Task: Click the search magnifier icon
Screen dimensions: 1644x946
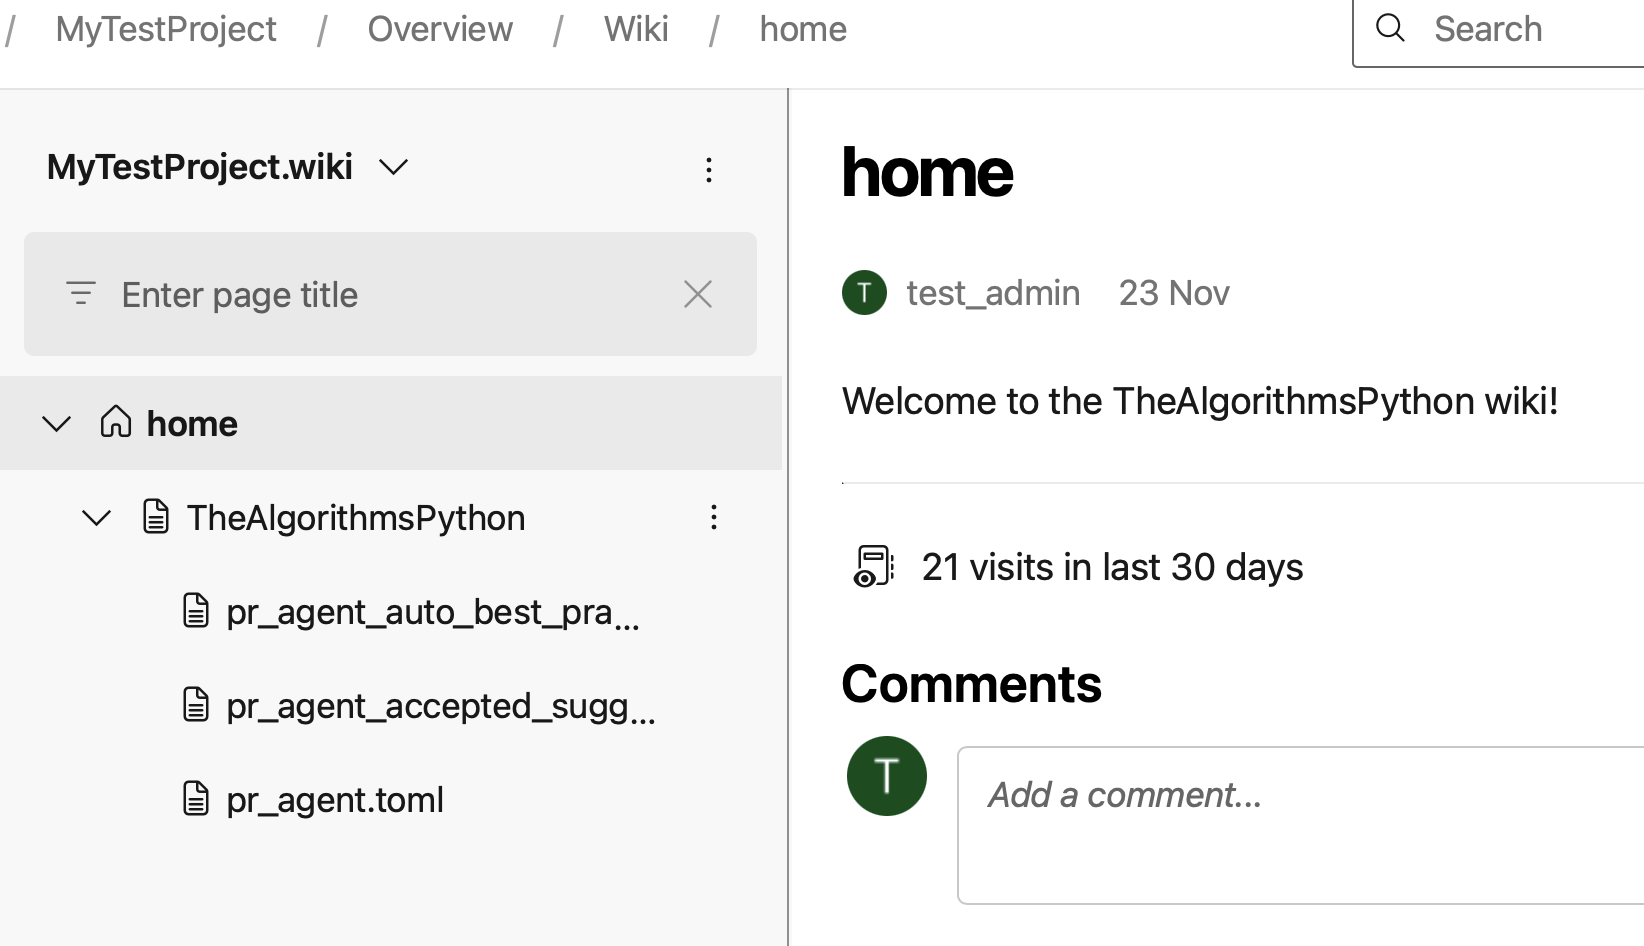Action: pos(1390,28)
